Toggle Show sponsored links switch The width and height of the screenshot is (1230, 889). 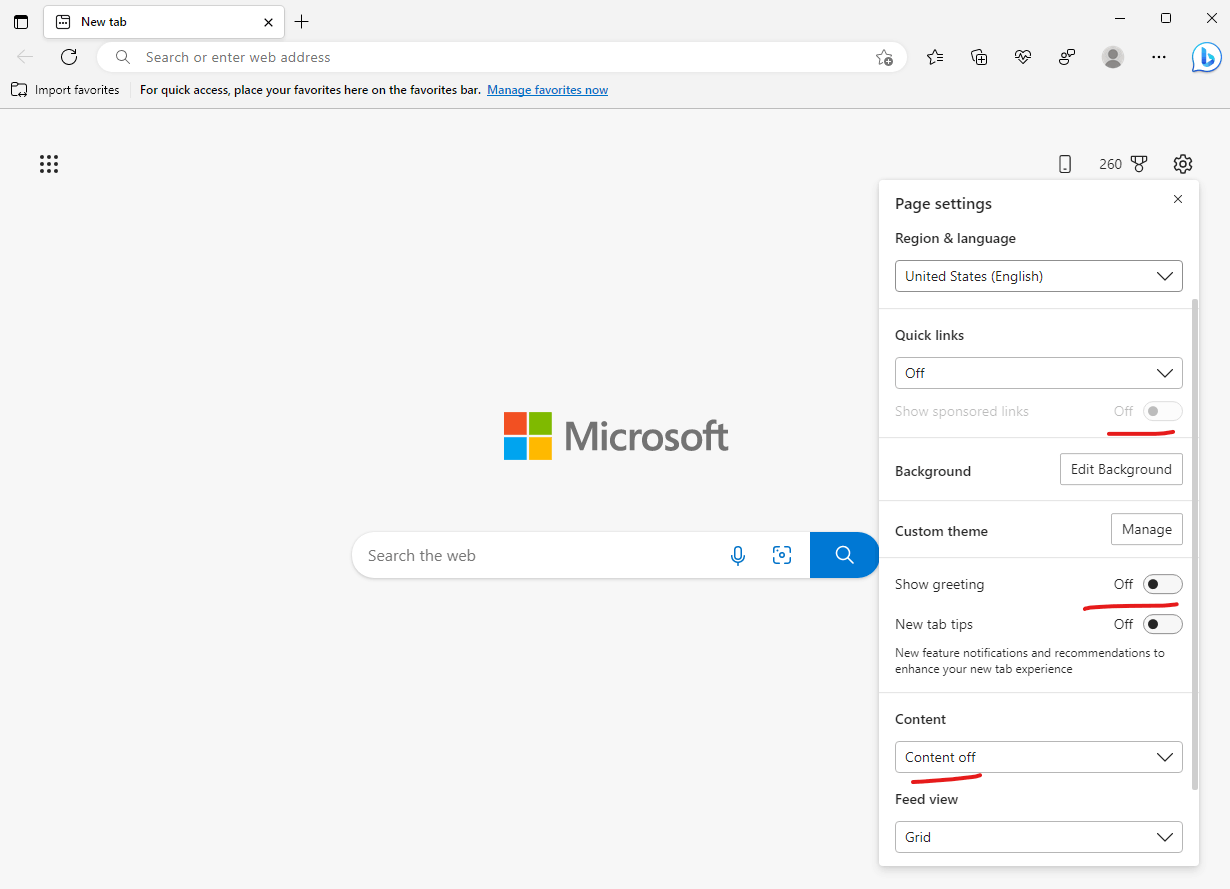[1163, 411]
